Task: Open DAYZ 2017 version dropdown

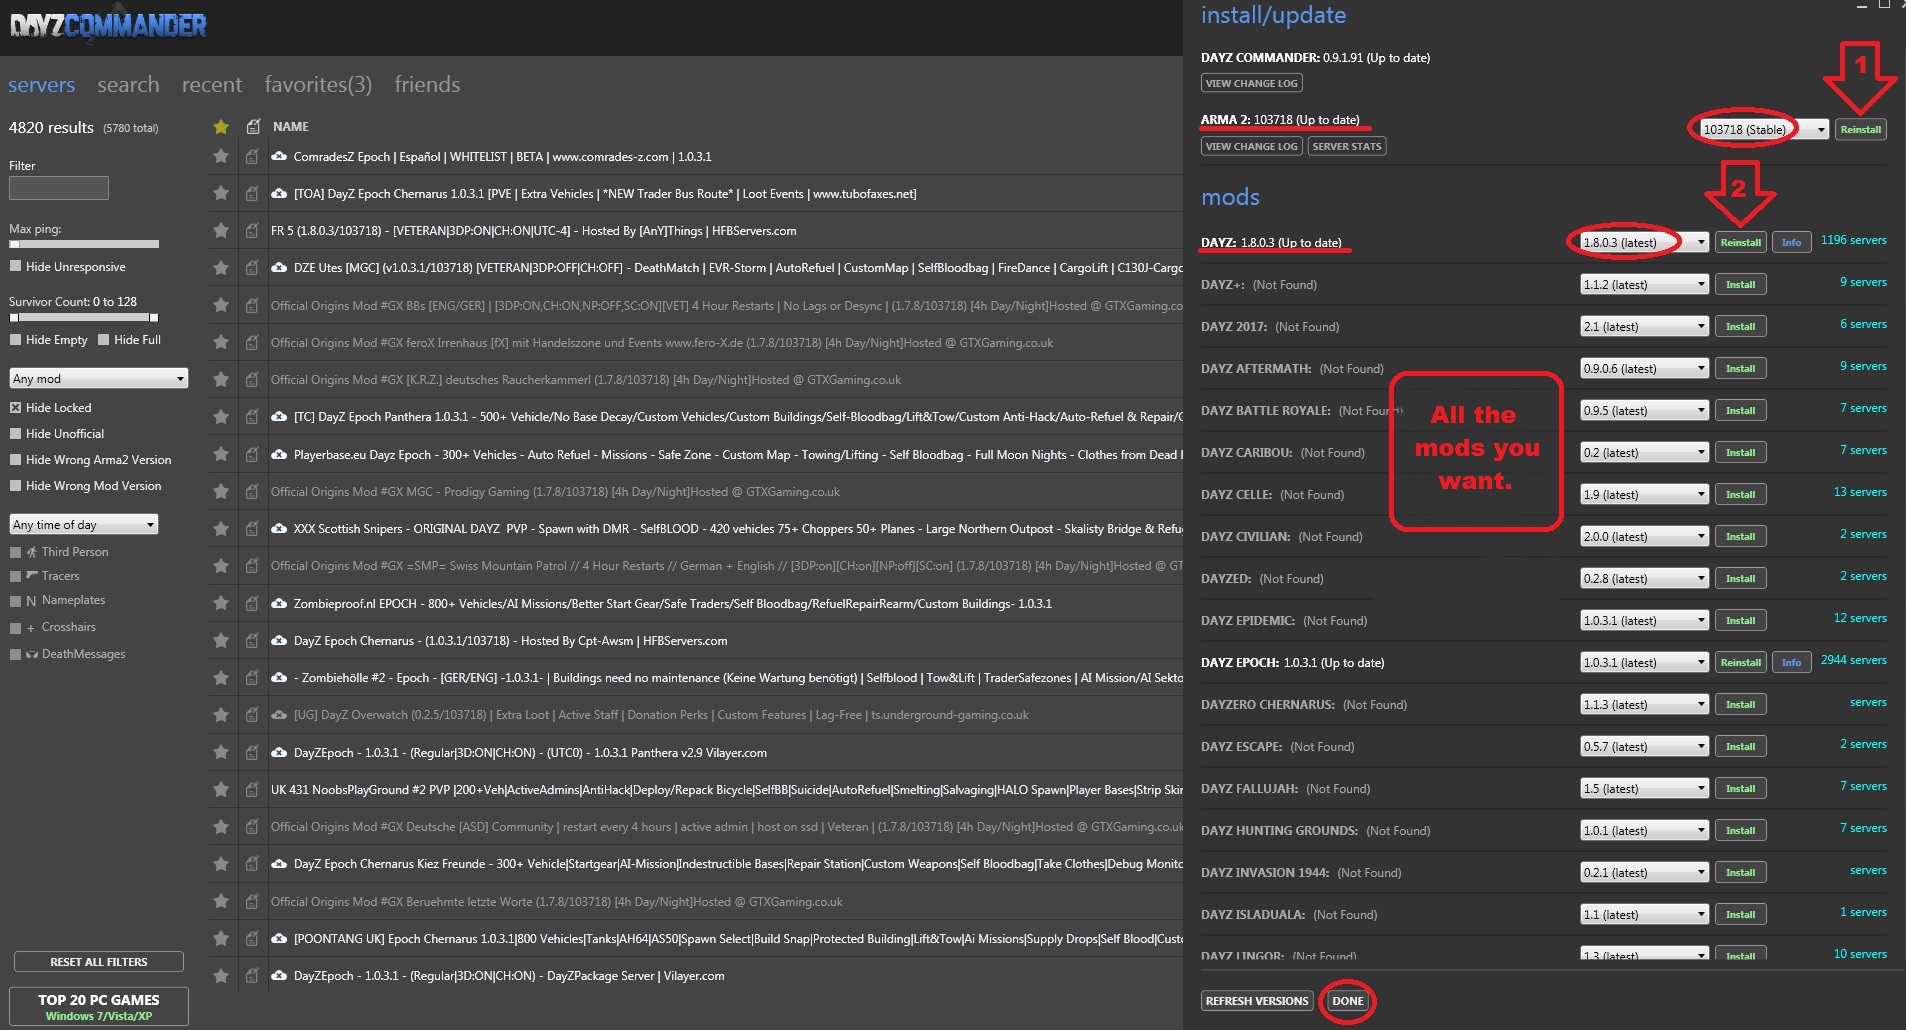Action: [x=1644, y=326]
